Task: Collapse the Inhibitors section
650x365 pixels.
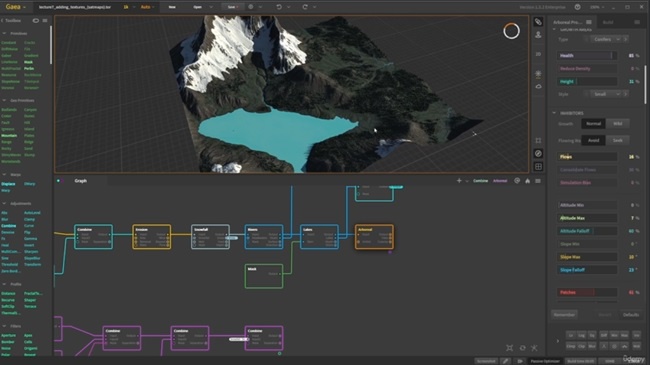Action: 554,113
